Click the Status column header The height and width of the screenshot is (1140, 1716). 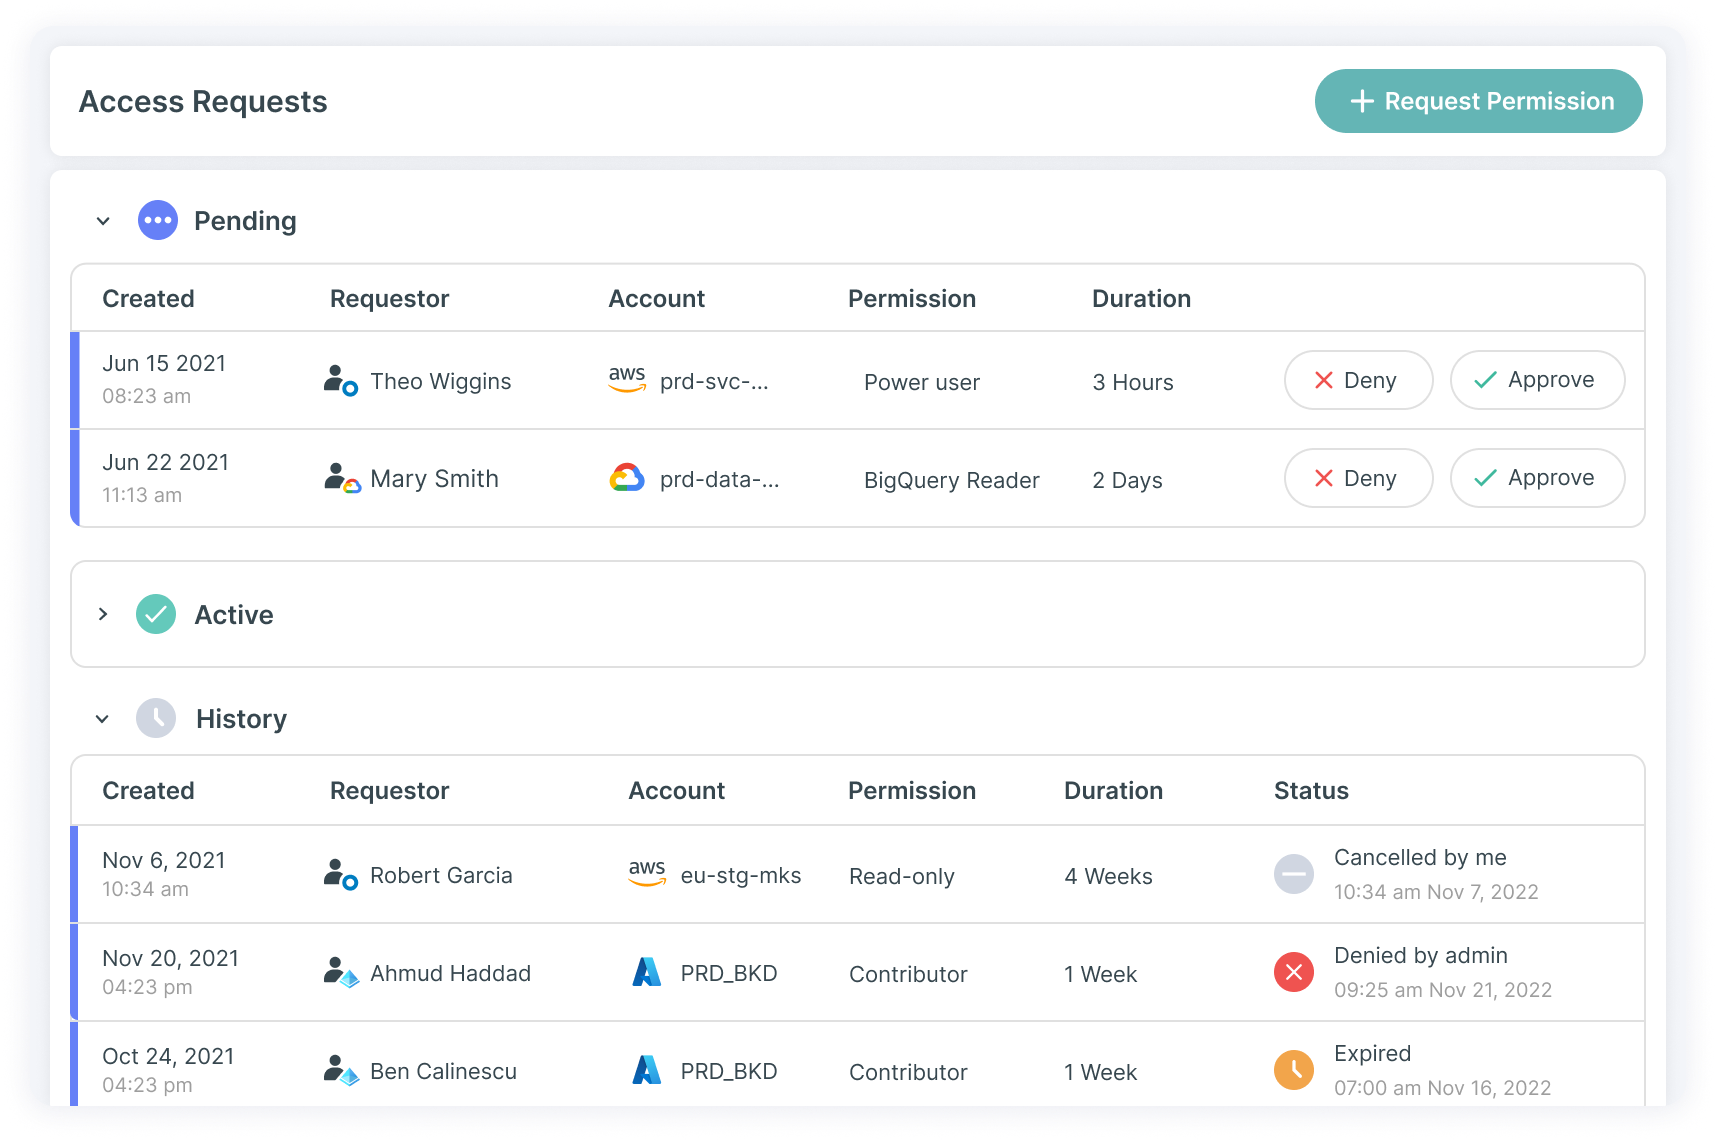pos(1311,790)
